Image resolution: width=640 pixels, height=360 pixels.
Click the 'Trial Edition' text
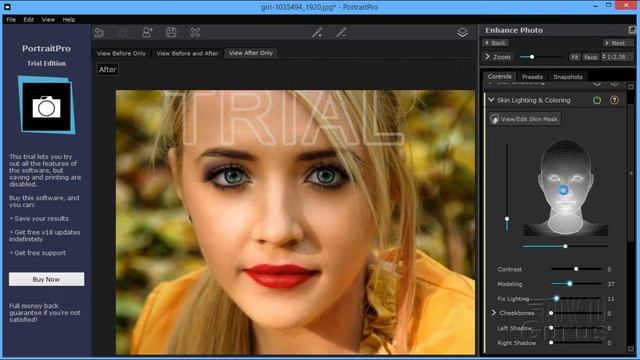tap(47, 63)
